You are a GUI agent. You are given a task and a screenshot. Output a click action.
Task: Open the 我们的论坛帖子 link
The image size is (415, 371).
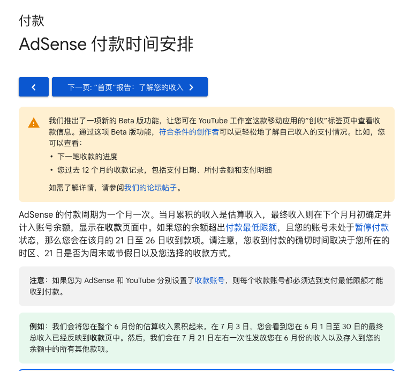click(x=150, y=188)
